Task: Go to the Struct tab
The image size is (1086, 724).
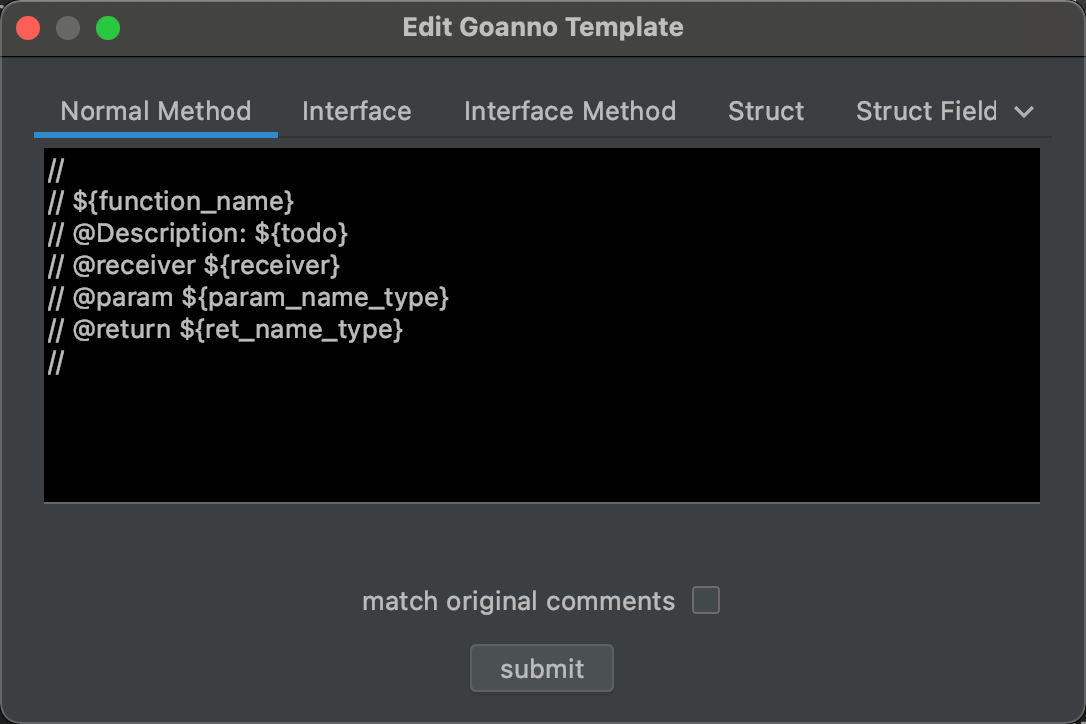Action: 766,112
